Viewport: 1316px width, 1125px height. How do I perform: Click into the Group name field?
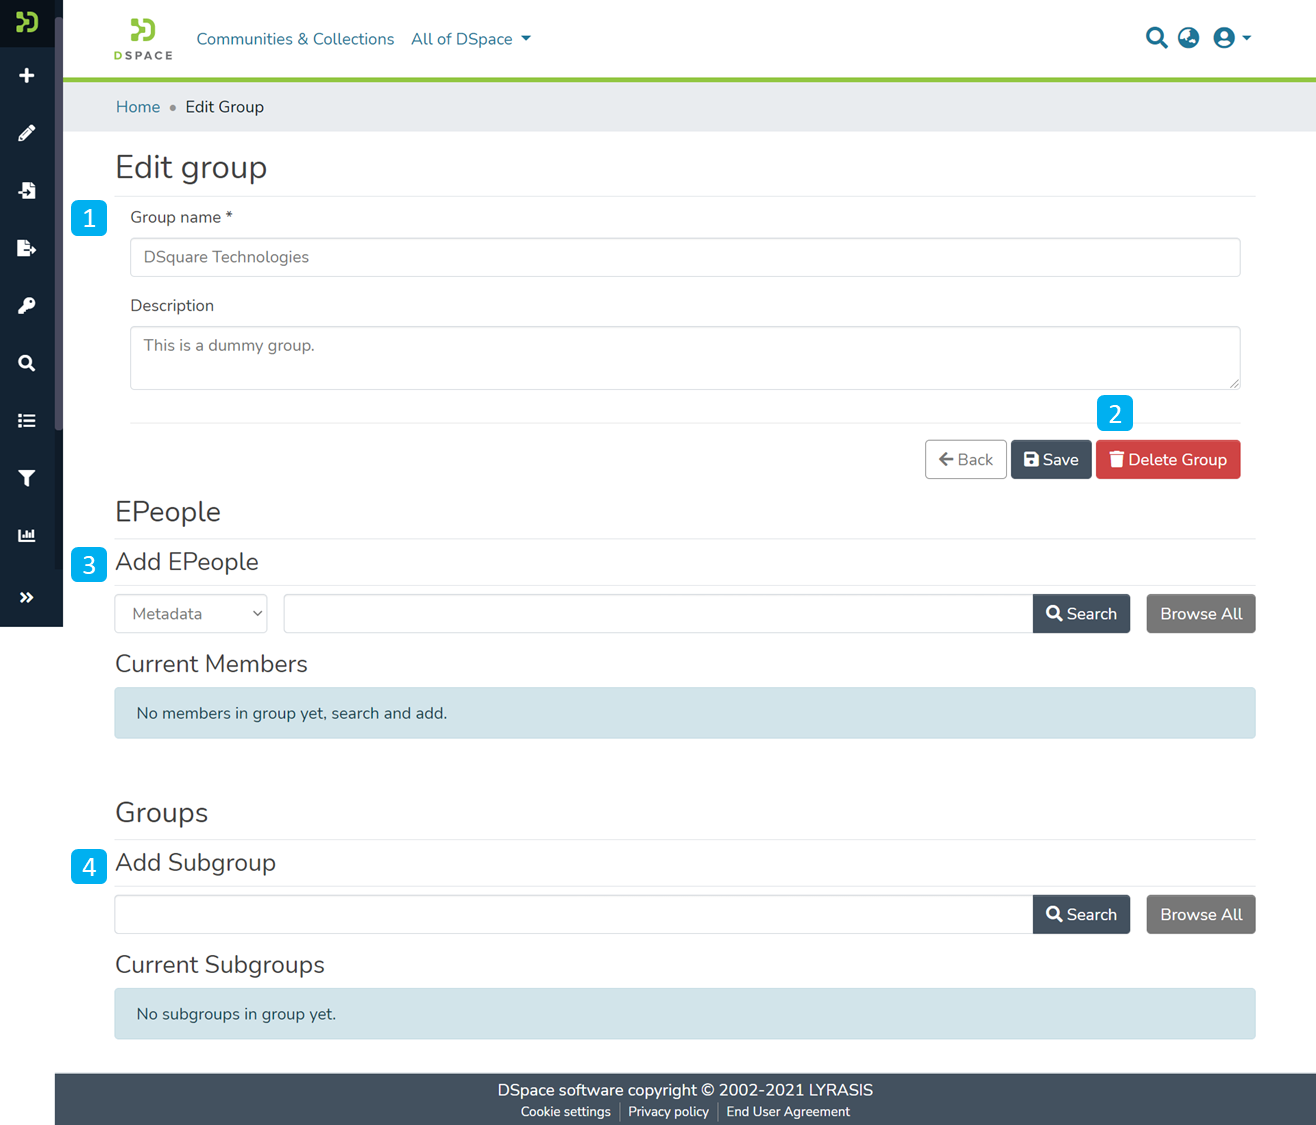click(685, 257)
